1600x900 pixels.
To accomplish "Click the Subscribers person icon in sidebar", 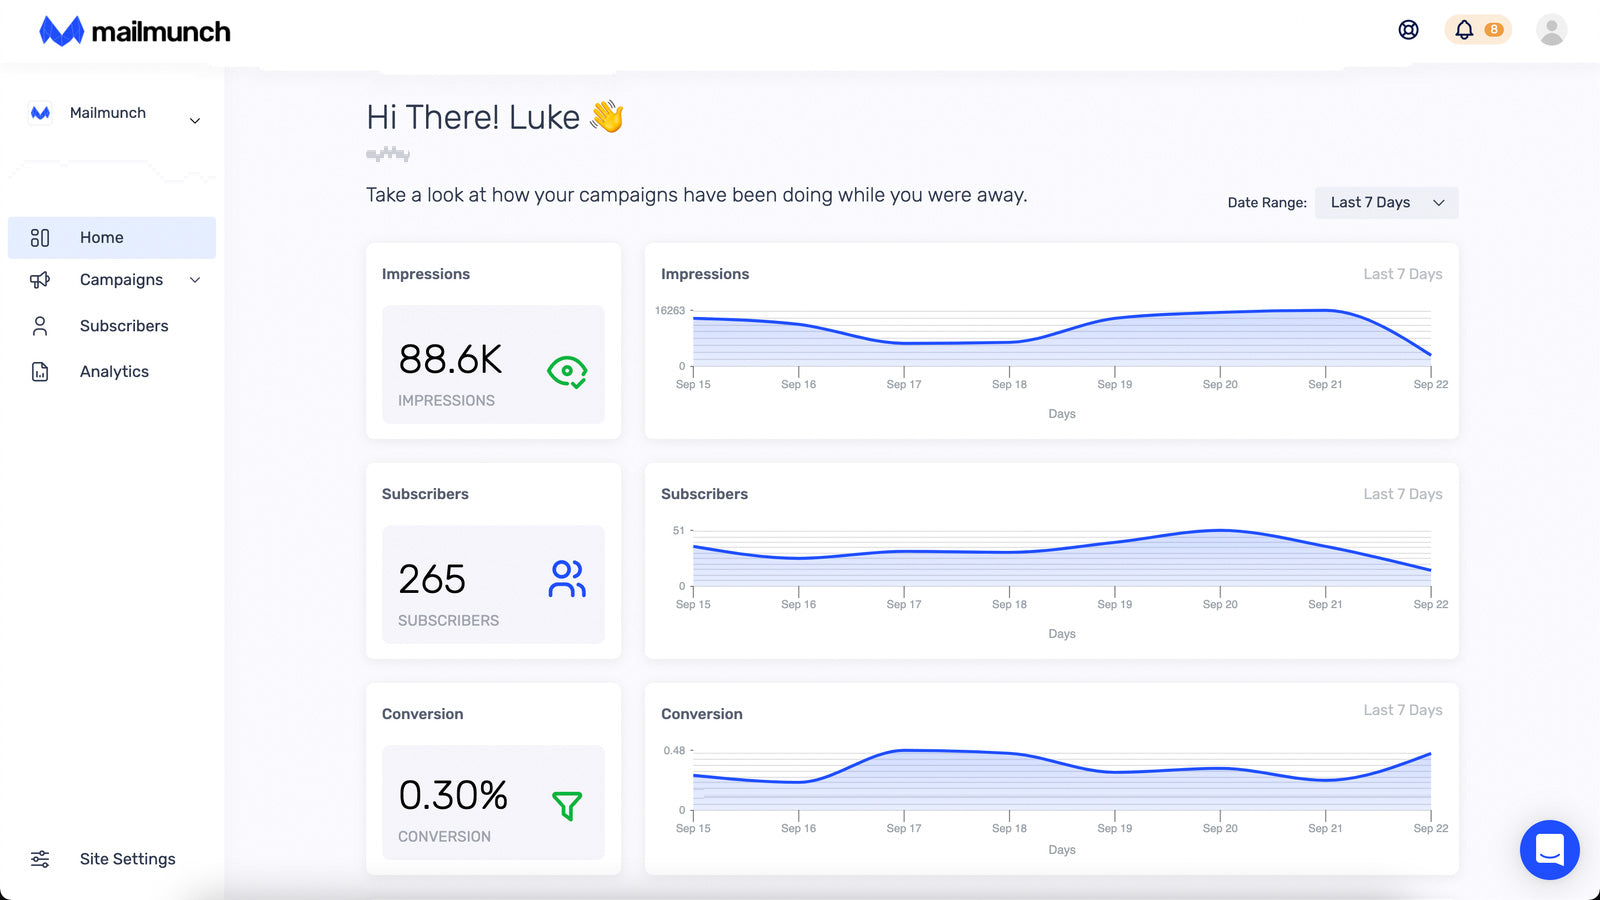I will [40, 325].
